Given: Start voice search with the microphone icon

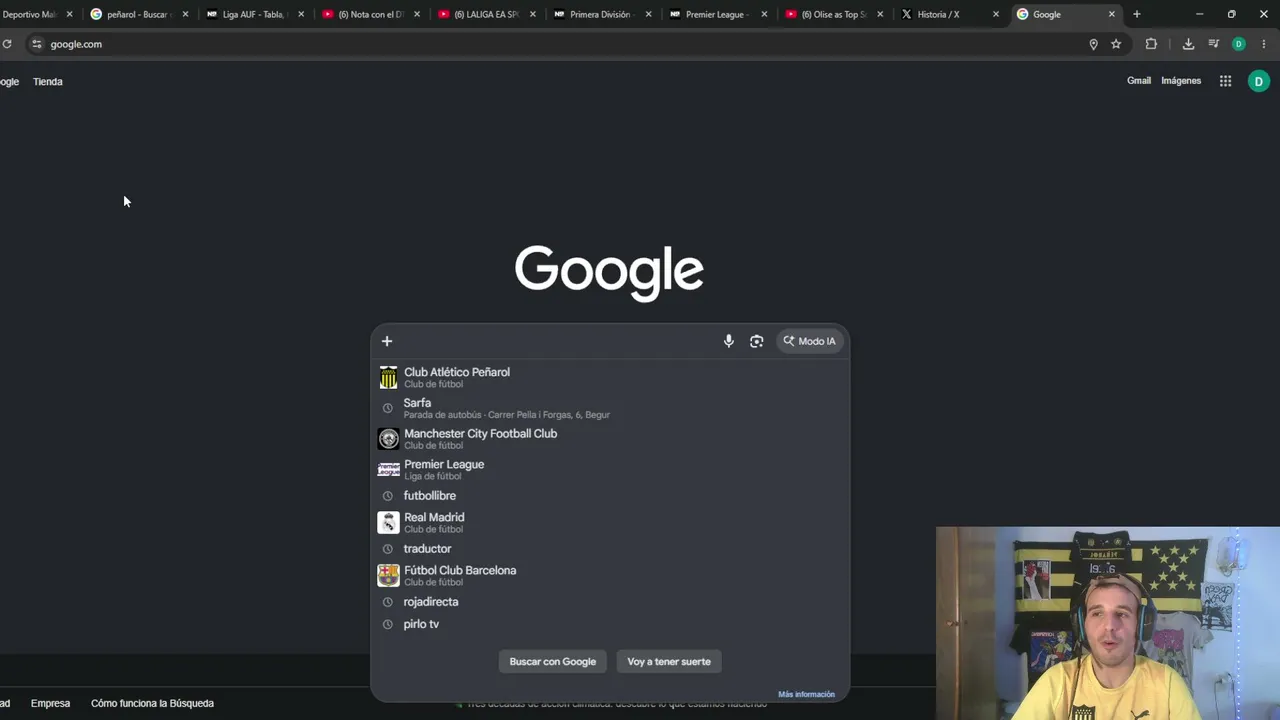Looking at the screenshot, I should (x=729, y=341).
